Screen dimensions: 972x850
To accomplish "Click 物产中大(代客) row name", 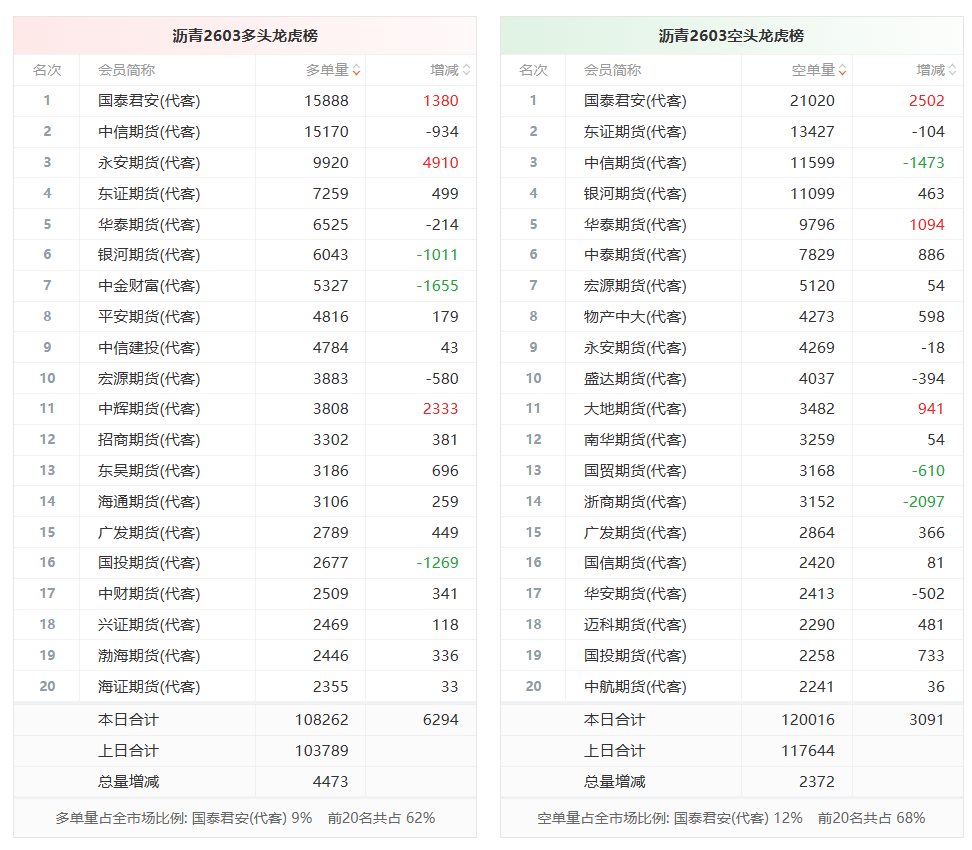I will point(635,317).
